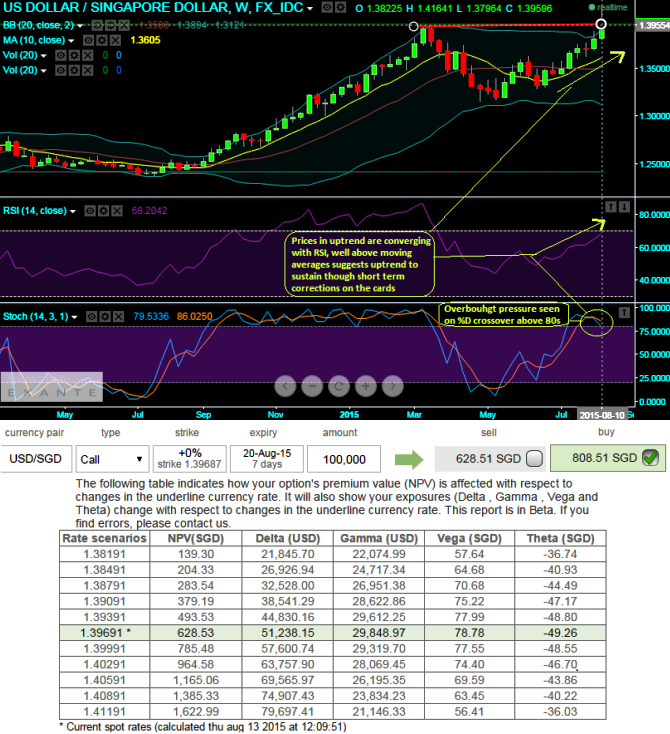670x734 pixels.
Task: Click Stoch value 86.0250
Action: point(194,316)
